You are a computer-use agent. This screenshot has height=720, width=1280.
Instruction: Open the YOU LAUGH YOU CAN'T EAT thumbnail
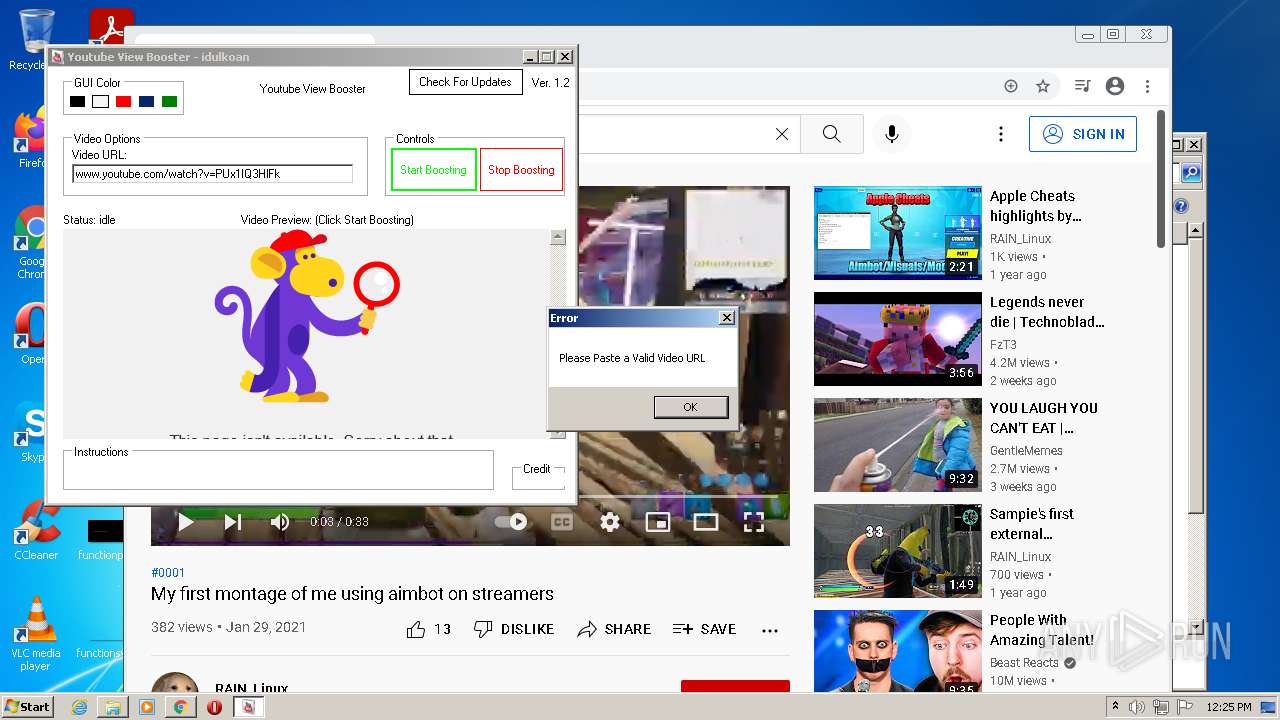pos(898,445)
